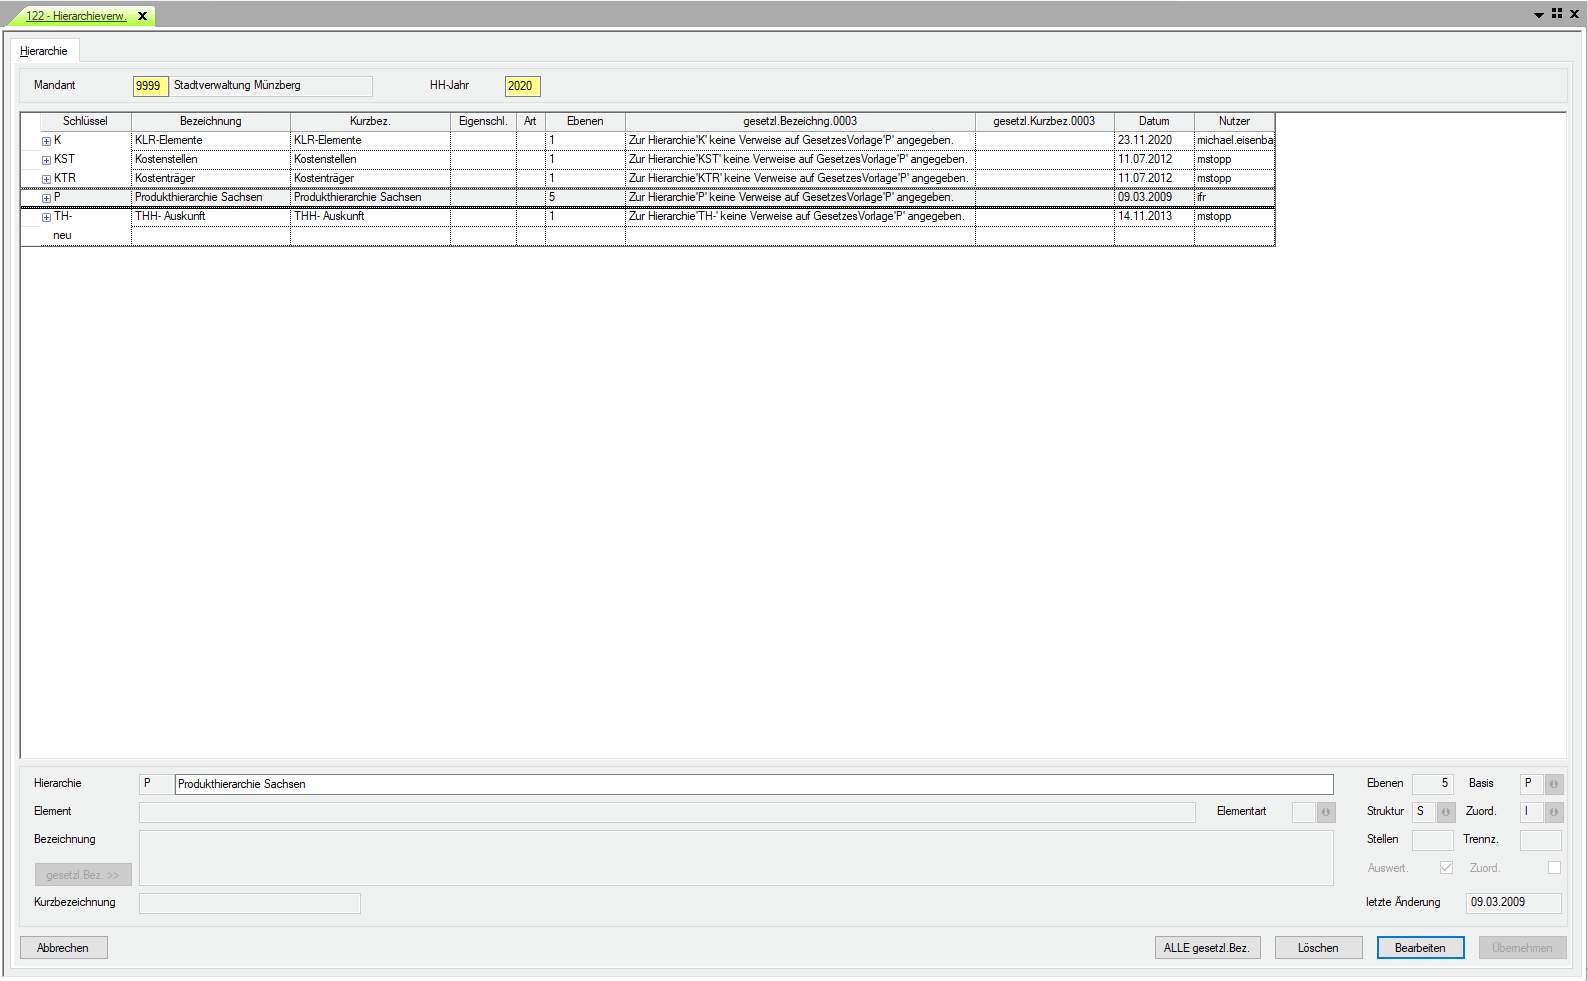Toggle the Auswert. checkbox
Image resolution: width=1588 pixels, height=981 pixels.
(1446, 868)
